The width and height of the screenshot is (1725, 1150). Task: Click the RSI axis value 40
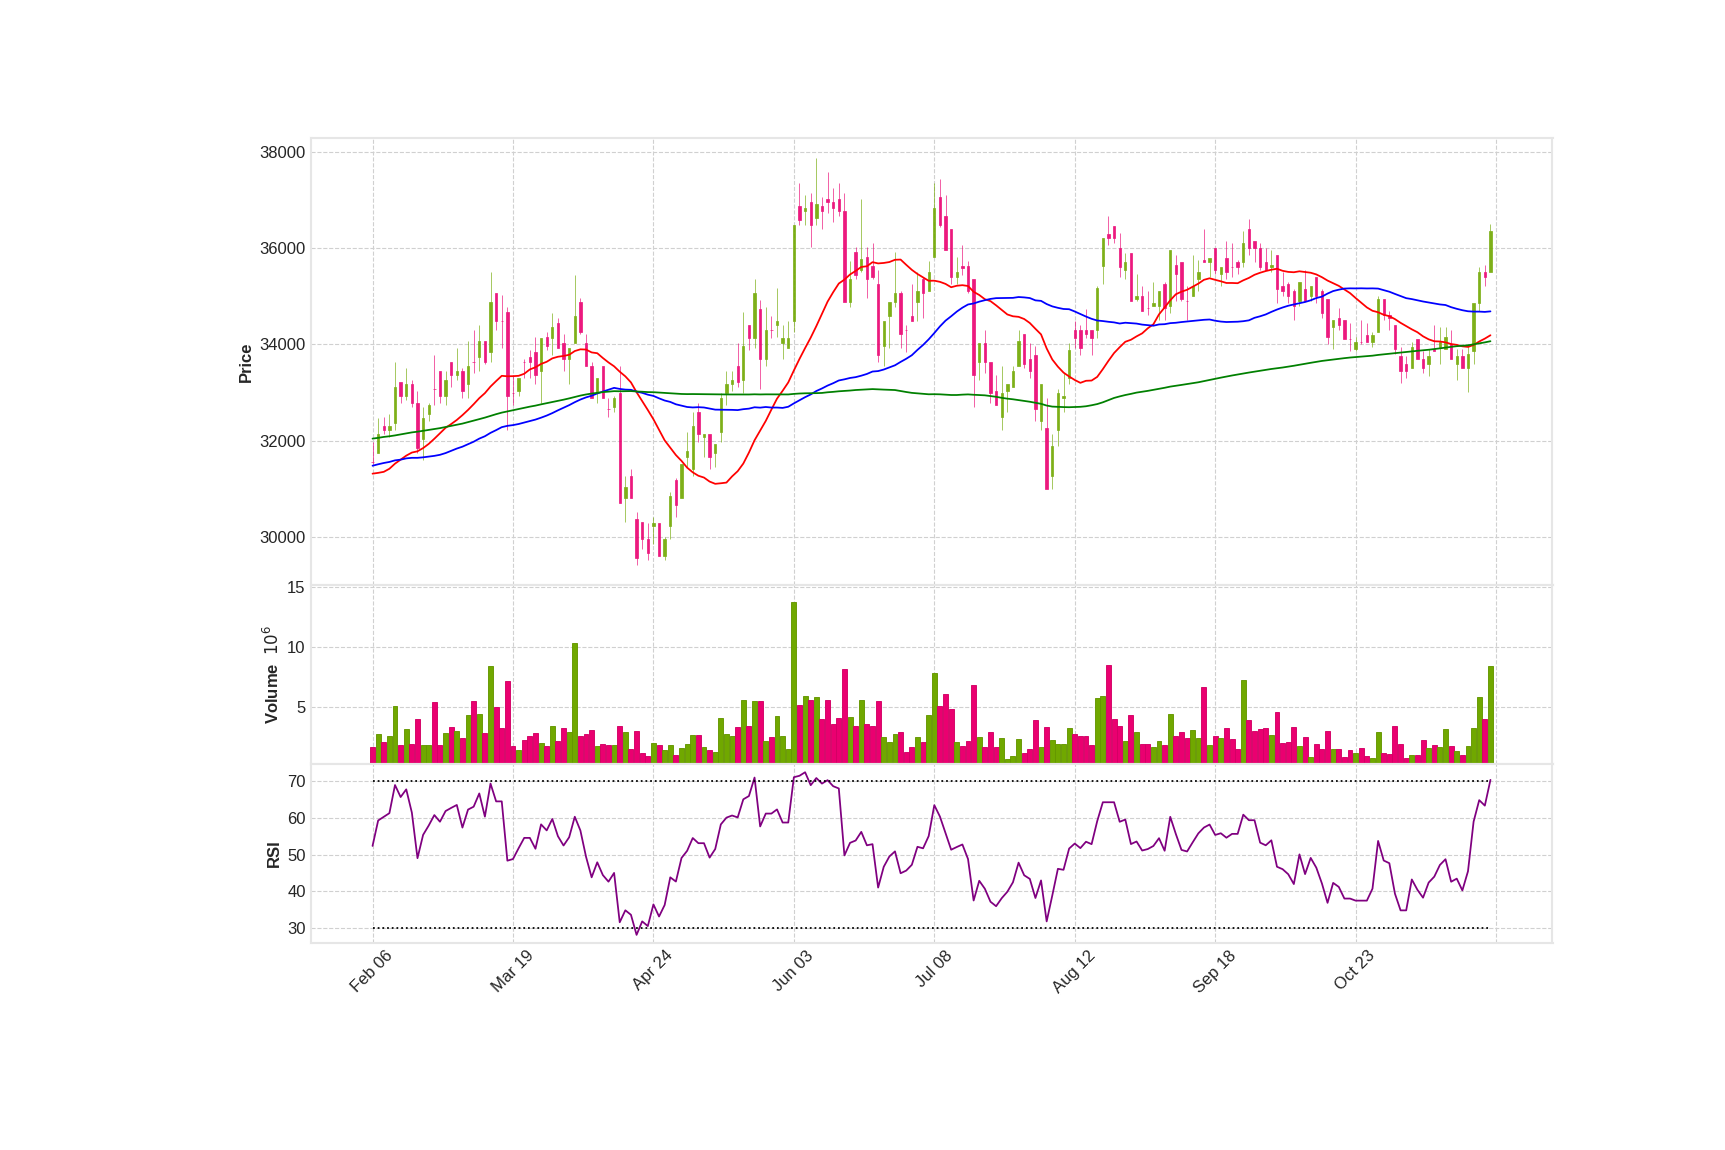(x=297, y=892)
